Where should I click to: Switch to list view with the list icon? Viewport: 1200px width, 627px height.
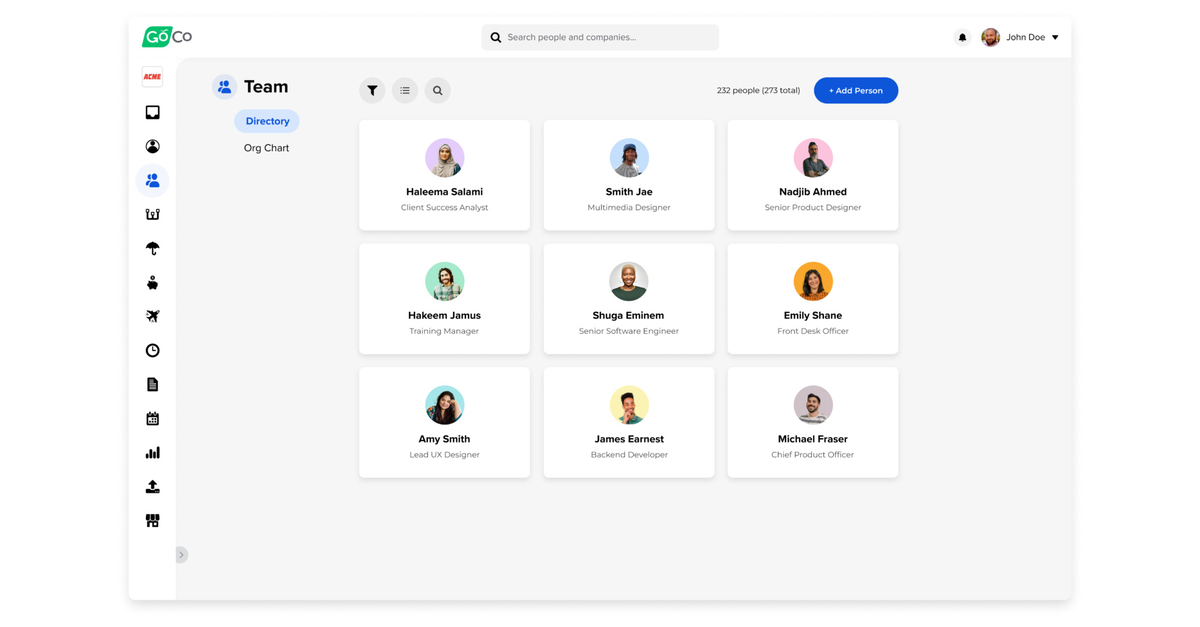tap(405, 90)
